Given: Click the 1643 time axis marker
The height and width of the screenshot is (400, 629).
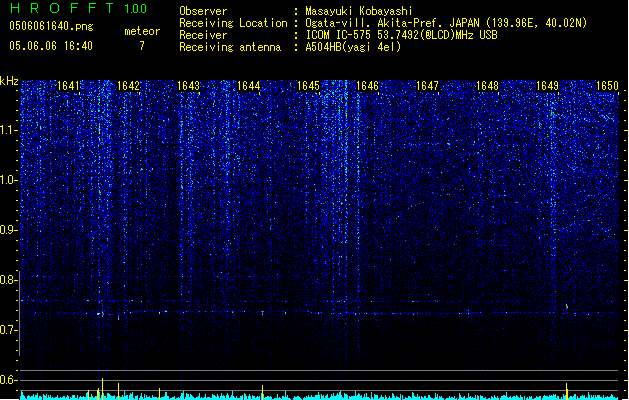Looking at the screenshot, I should pyautogui.click(x=188, y=86).
